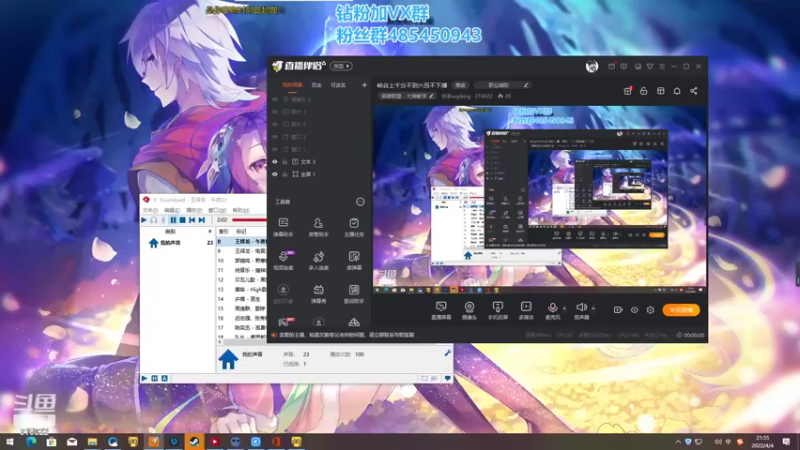Select the first orange scene tab

[x=293, y=85]
